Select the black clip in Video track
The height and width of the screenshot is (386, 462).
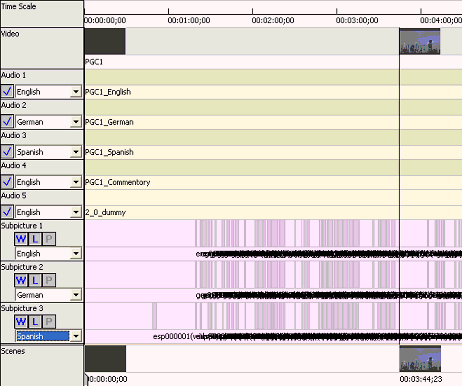tap(105, 41)
